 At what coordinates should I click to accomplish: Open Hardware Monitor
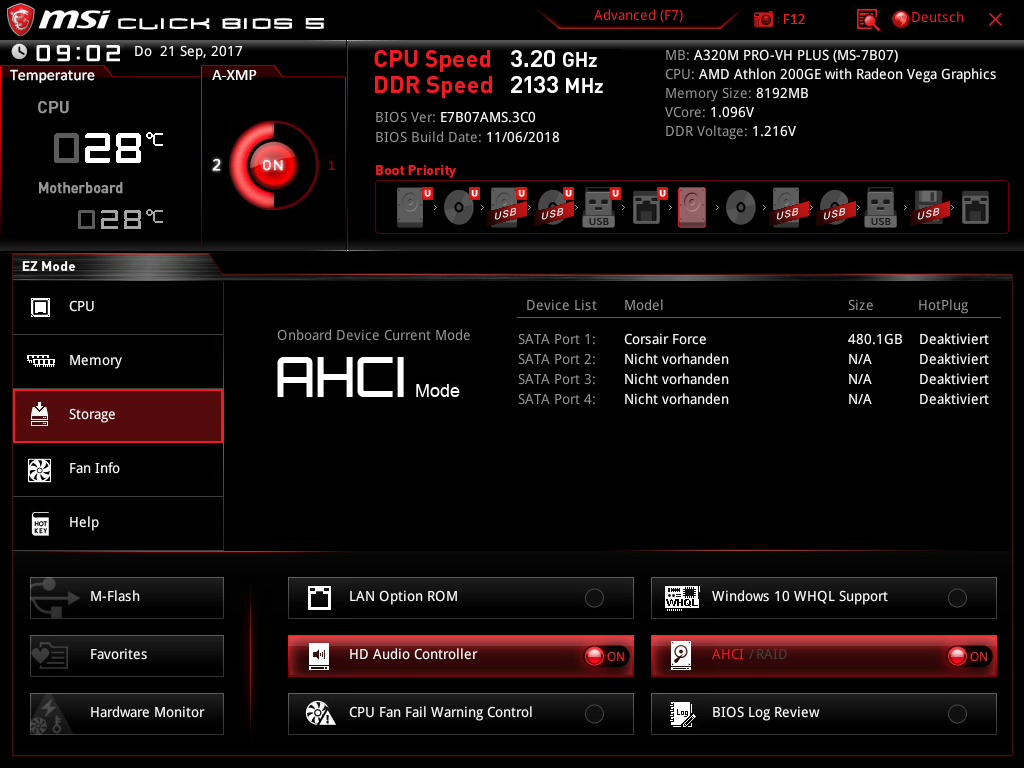pyautogui.click(x=127, y=714)
